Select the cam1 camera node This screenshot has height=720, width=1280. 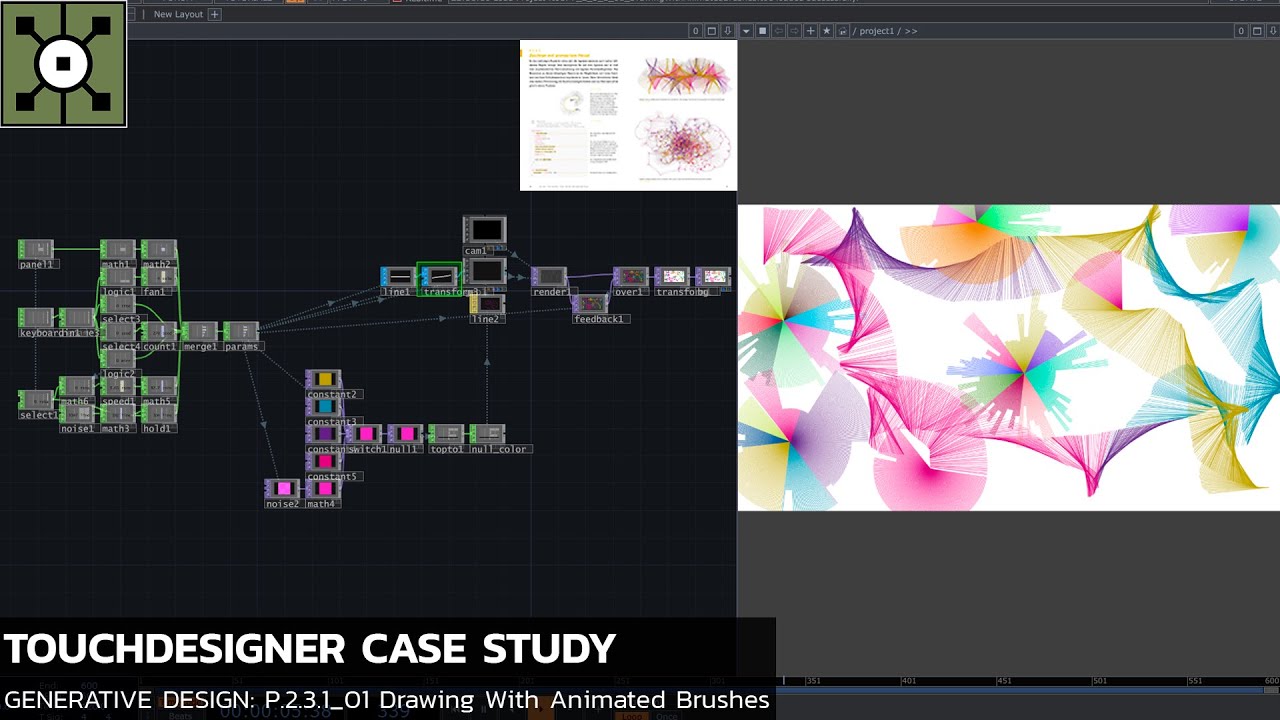pos(485,230)
